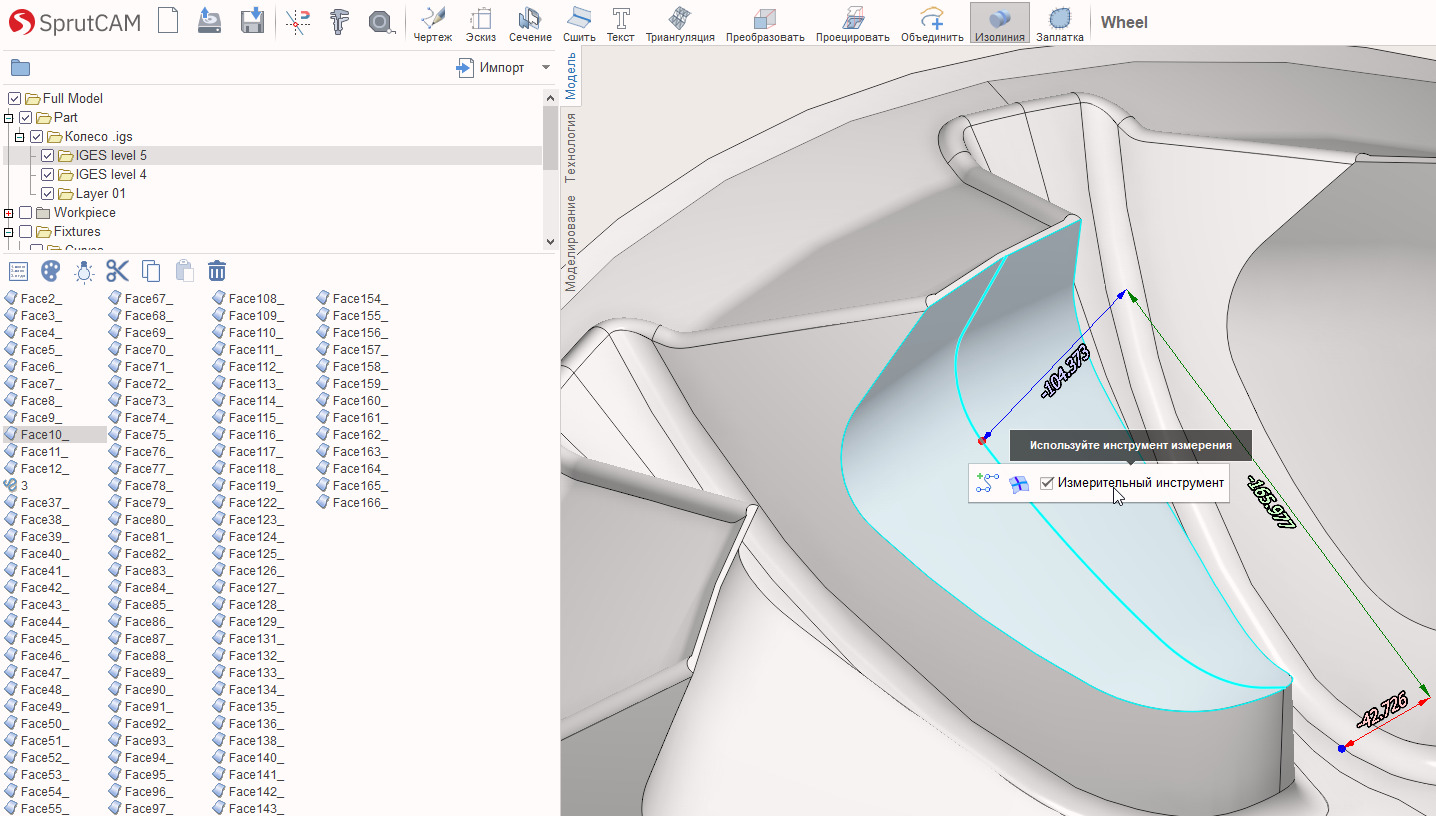
Task: Select Face166_ in the face list
Action: click(353, 503)
